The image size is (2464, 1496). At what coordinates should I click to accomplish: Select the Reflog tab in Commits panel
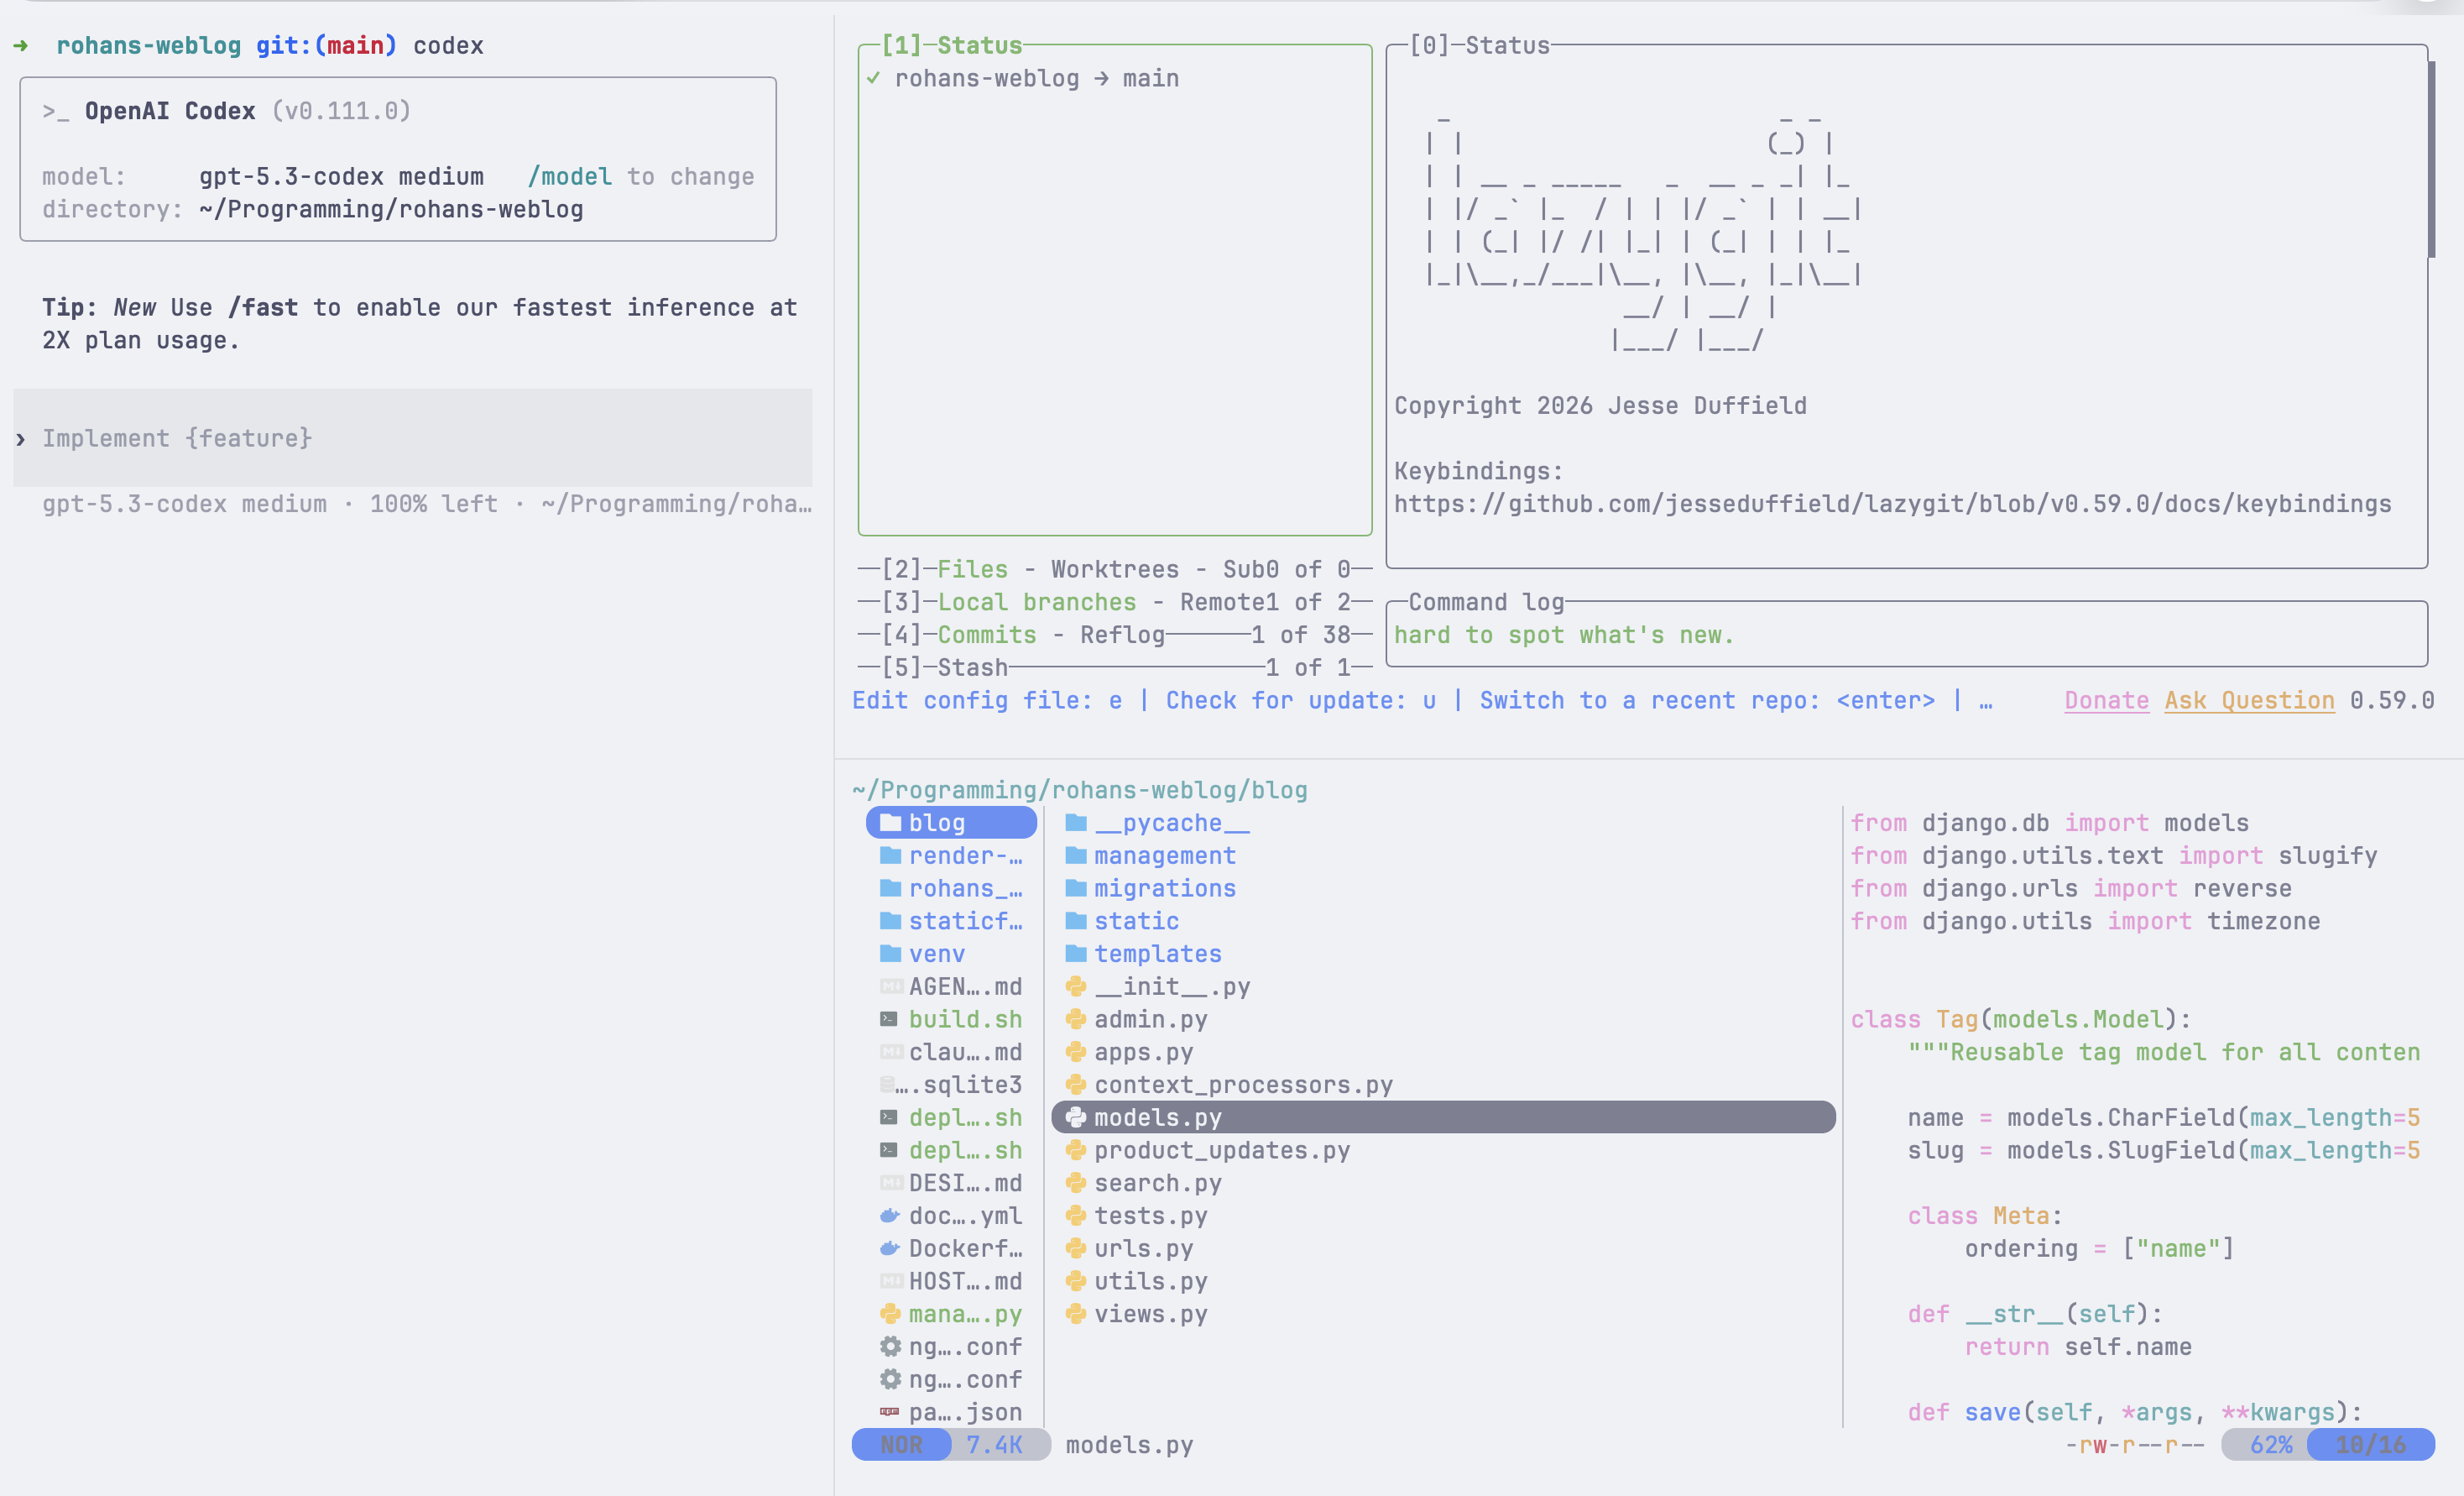coord(1122,635)
